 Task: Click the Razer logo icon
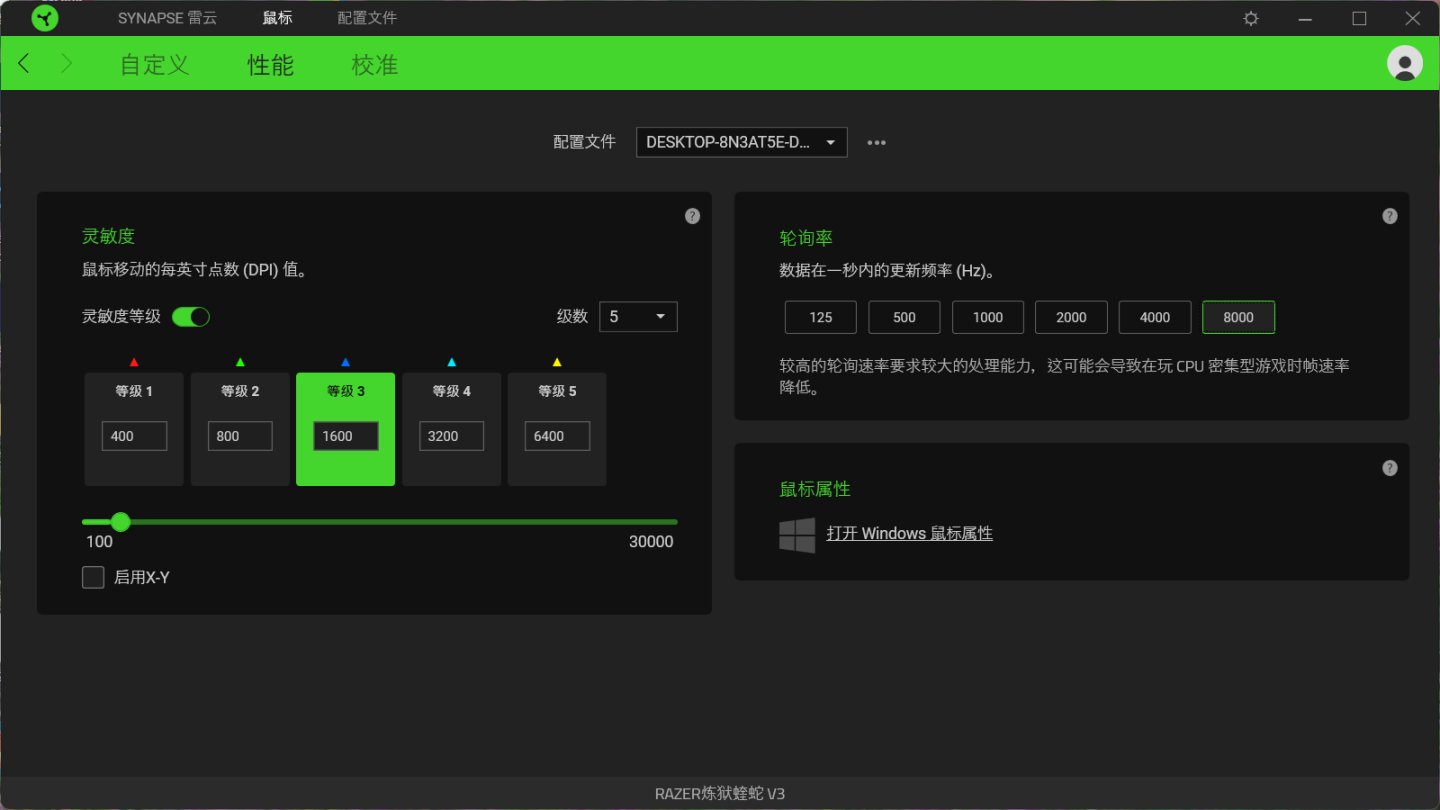45,18
